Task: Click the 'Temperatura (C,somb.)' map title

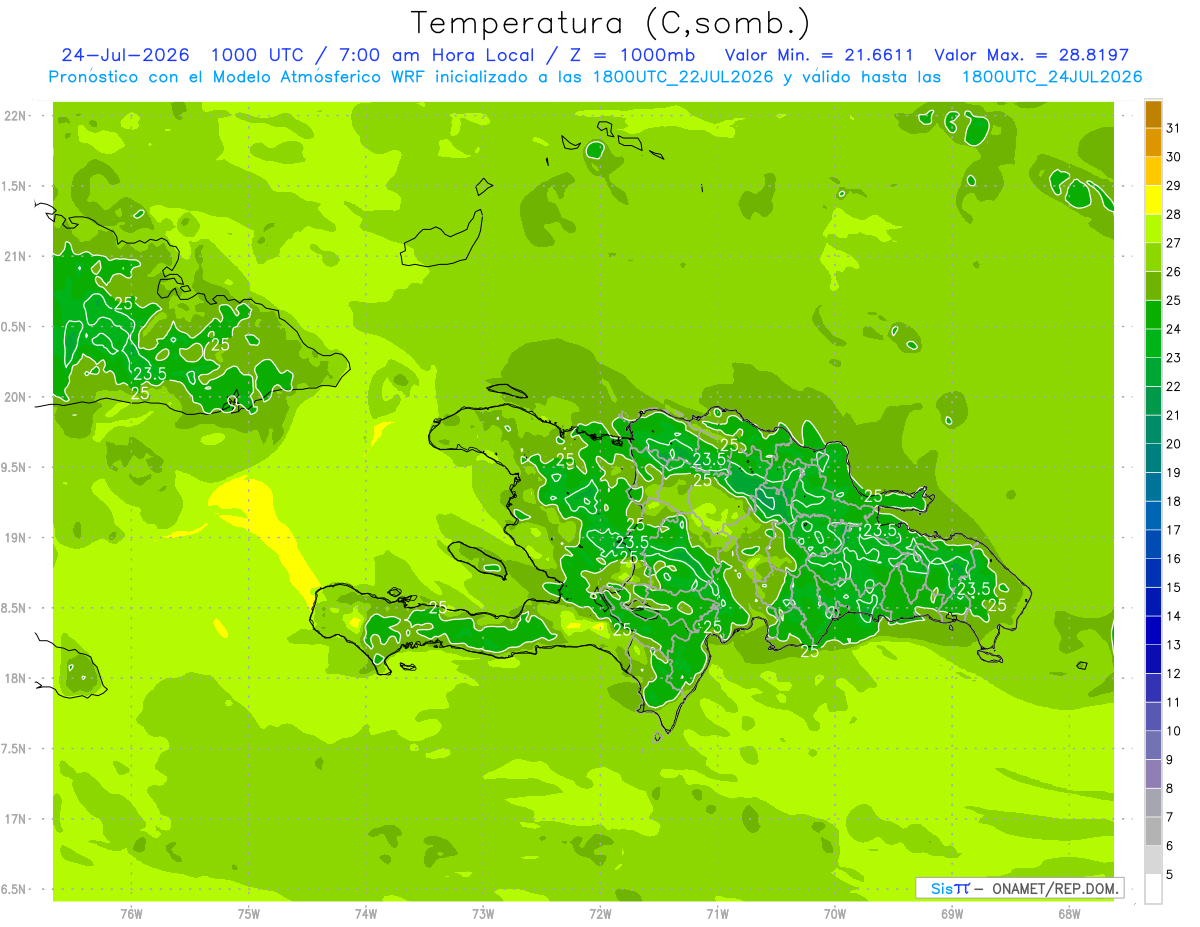Action: [x=611, y=23]
